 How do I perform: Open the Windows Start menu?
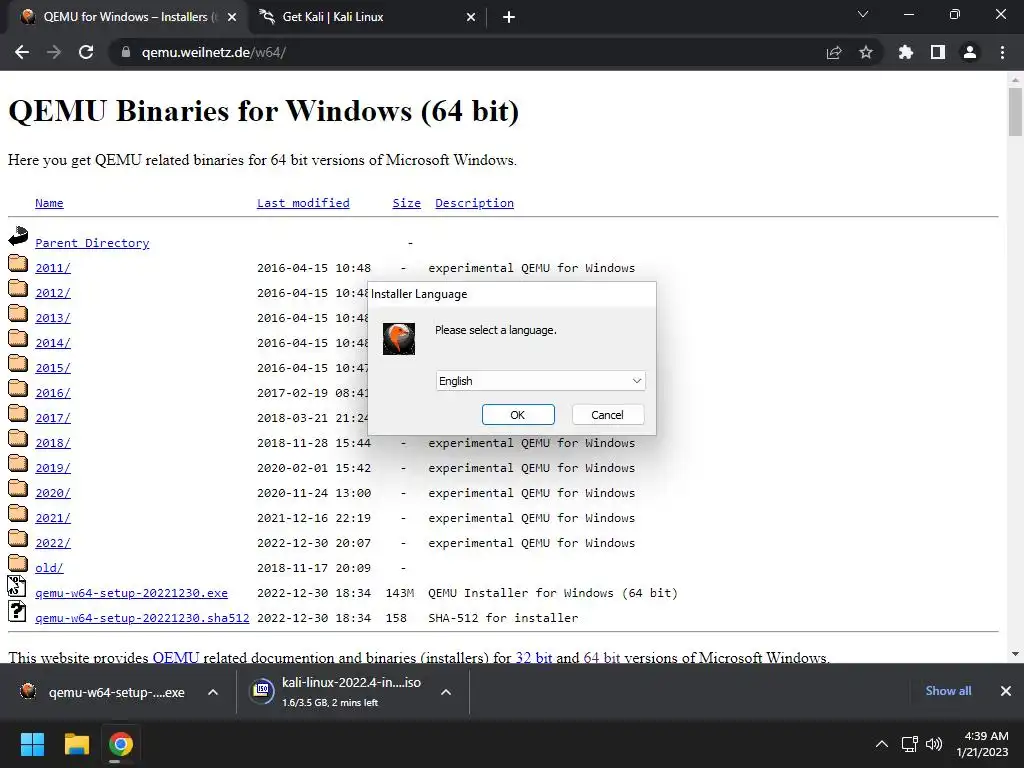coord(32,744)
